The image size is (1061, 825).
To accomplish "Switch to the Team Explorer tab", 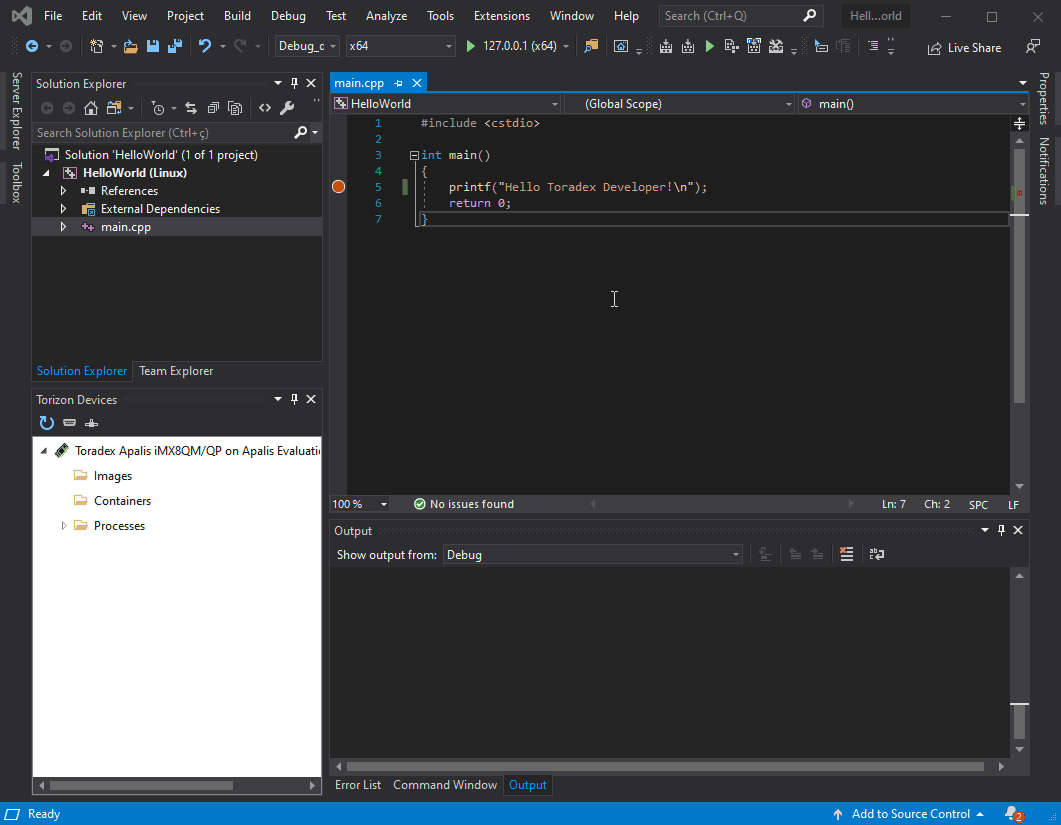I will click(176, 371).
